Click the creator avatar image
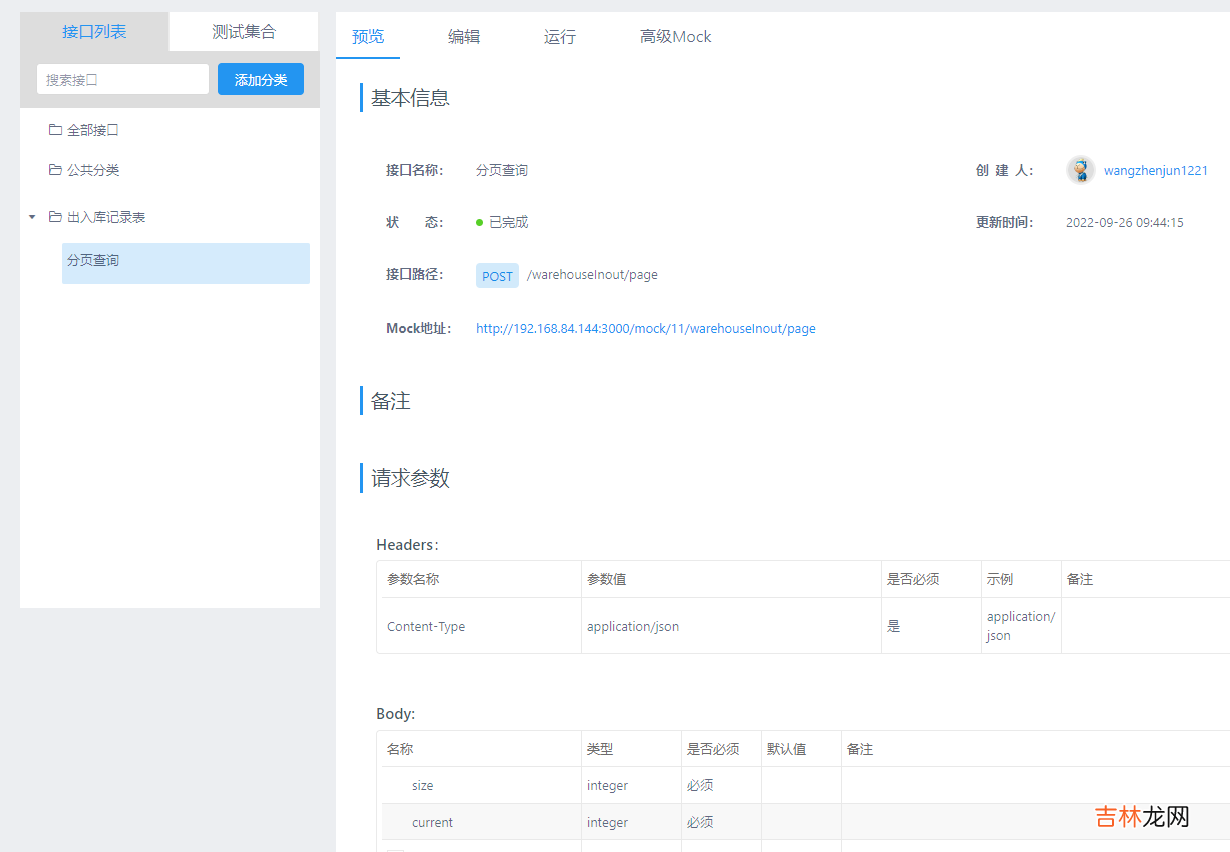Viewport: 1230px width, 852px height. pyautogui.click(x=1081, y=170)
